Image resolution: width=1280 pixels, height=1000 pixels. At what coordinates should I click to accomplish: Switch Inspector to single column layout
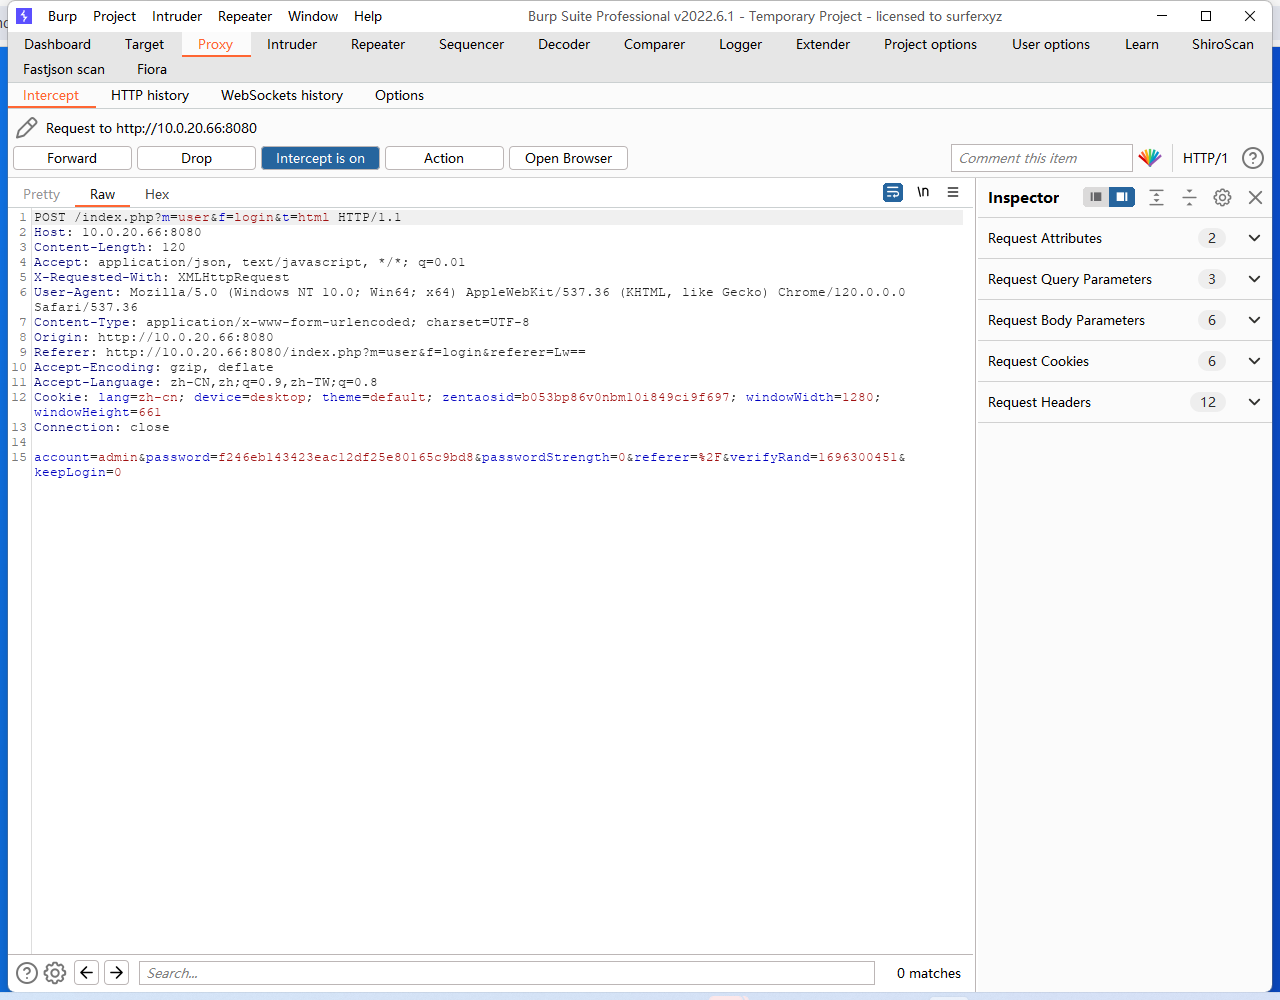pos(1096,197)
